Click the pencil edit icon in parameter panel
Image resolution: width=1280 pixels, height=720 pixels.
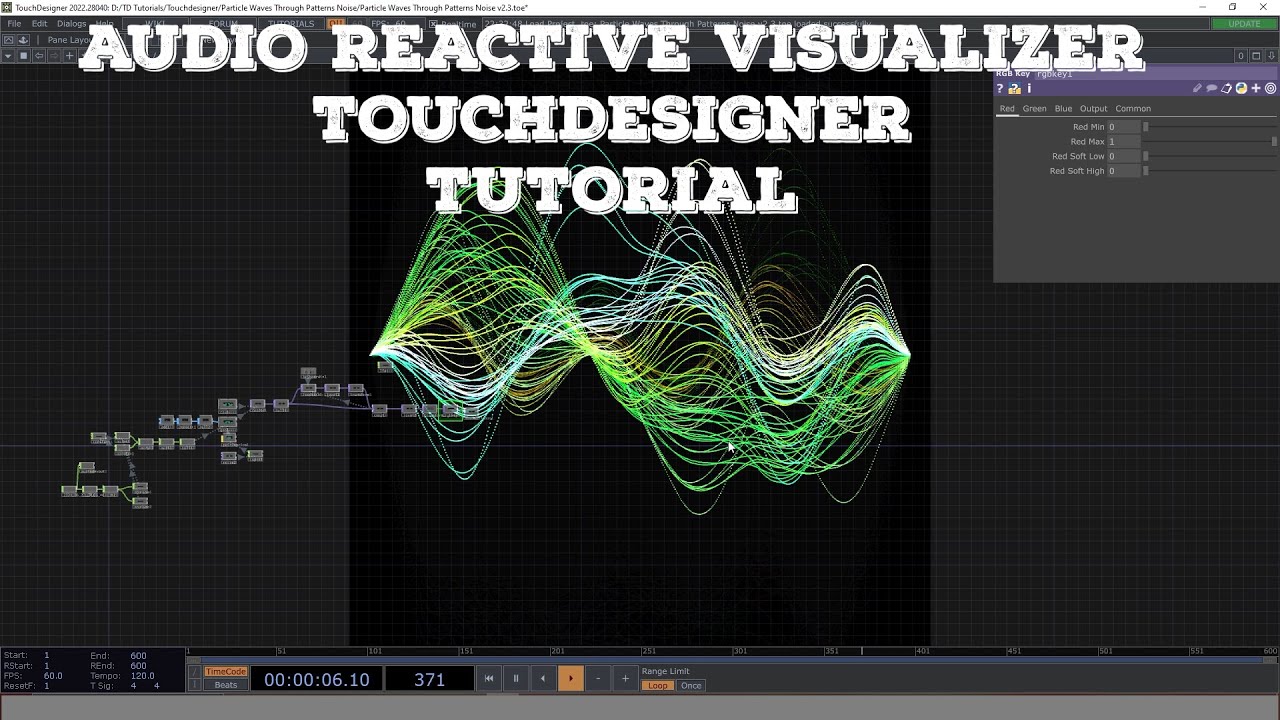(x=1197, y=88)
